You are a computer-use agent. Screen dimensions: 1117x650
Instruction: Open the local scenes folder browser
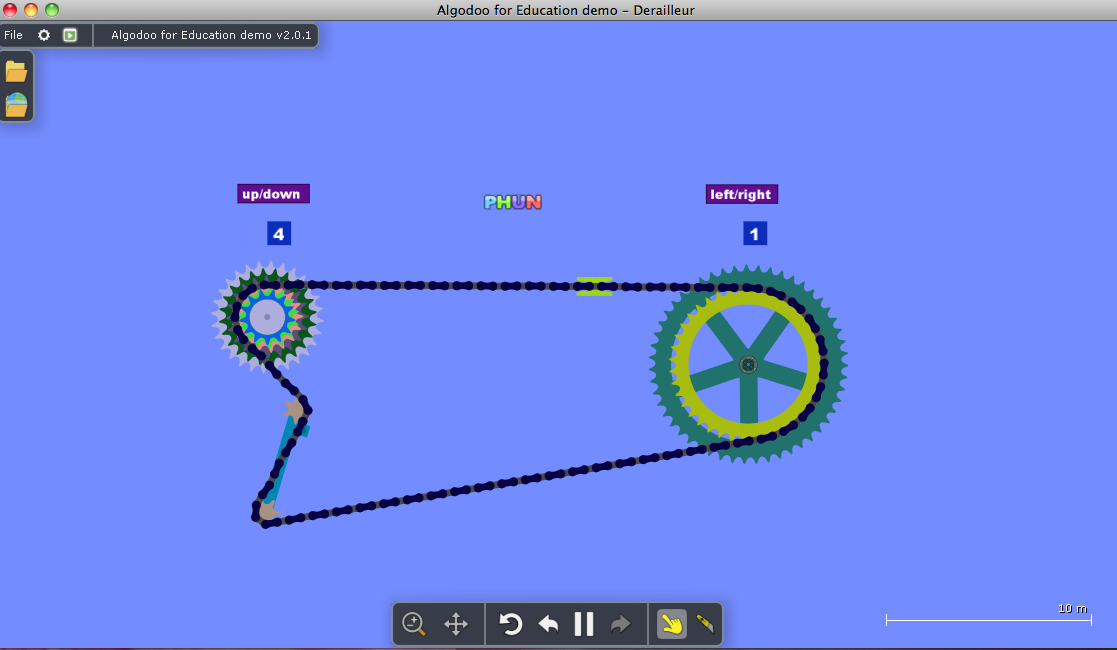click(16, 71)
